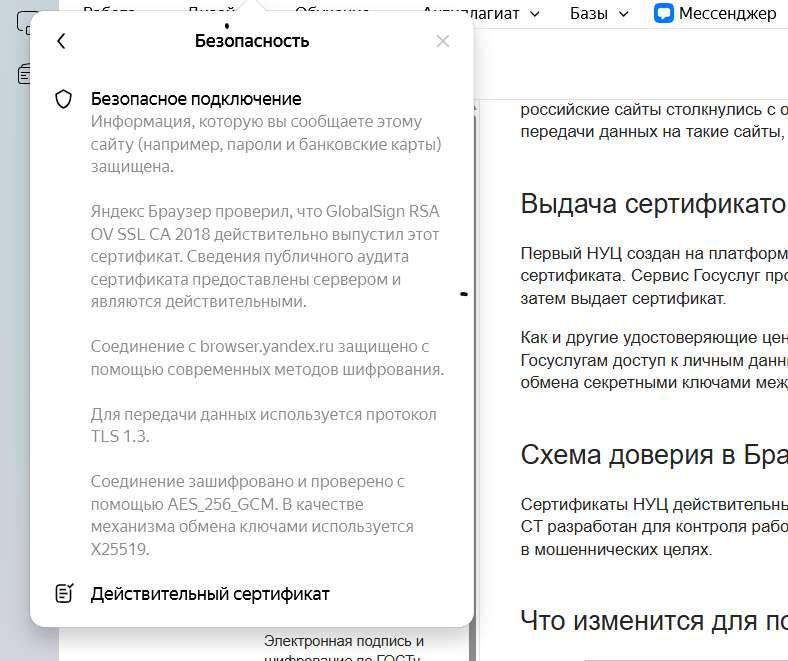Viewport: 788px width, 661px height.
Task: Open Действительный сертификат details
Action: 210,594
